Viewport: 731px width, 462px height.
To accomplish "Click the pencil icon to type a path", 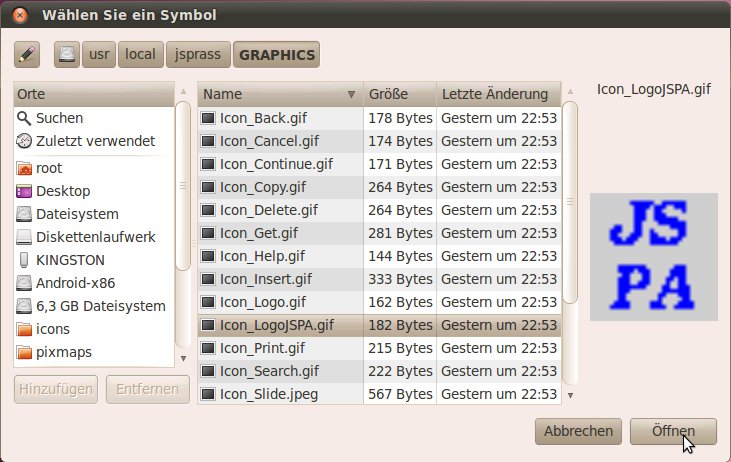I will (x=27, y=55).
